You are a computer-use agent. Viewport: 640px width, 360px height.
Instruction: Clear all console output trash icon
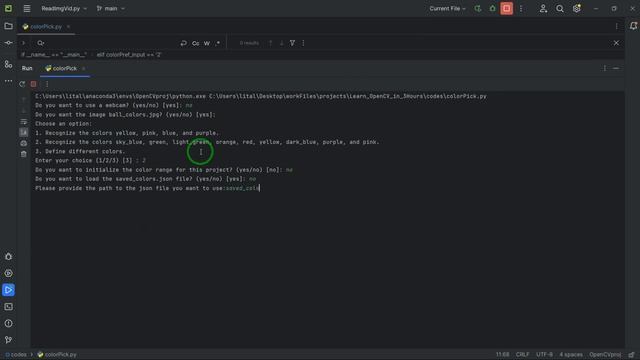point(24,154)
